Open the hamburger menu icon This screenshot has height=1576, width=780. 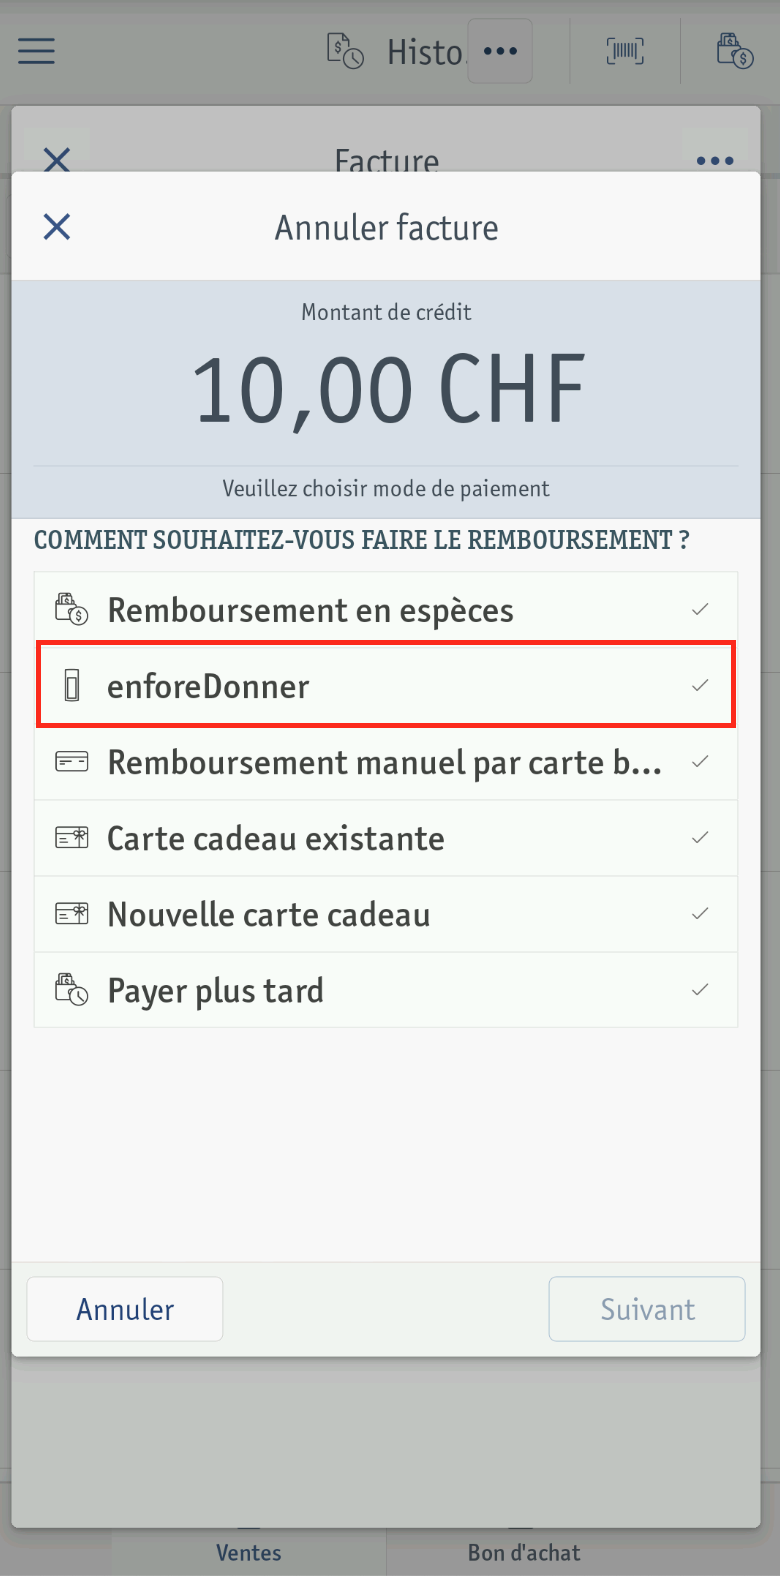[x=36, y=51]
